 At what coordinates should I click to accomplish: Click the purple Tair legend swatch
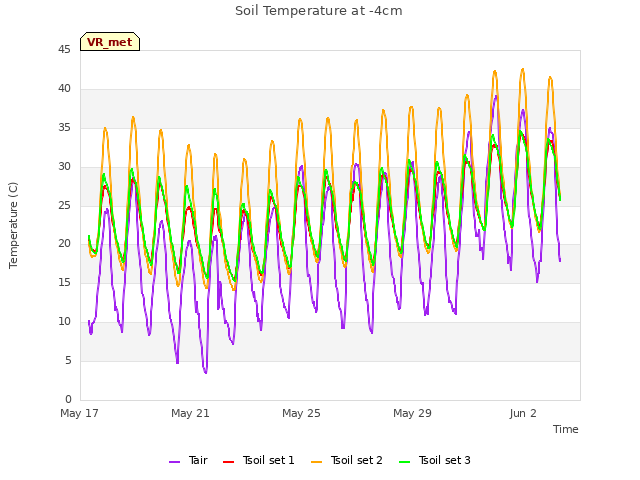175,462
